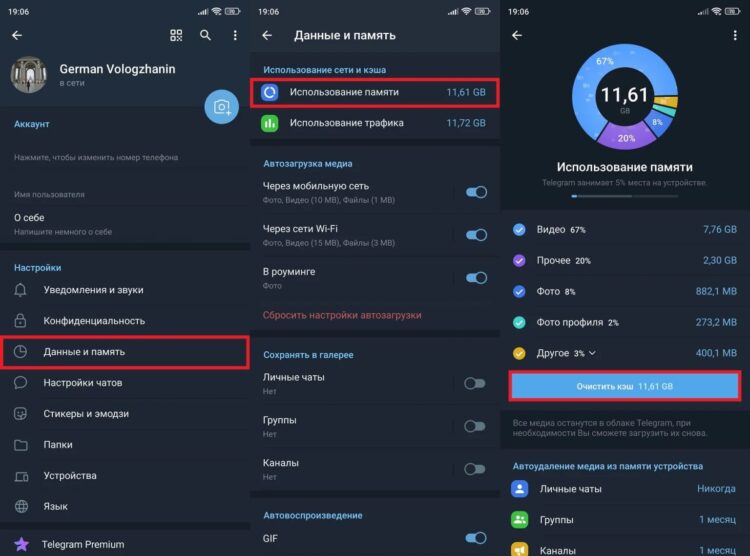Open German Vologzhanin profile avatar
This screenshot has height=556, width=750.
pos(29,75)
